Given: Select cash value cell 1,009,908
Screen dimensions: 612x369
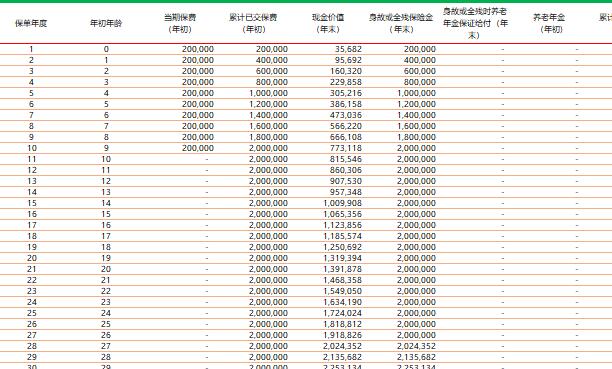Looking at the screenshot, I should click(343, 203).
